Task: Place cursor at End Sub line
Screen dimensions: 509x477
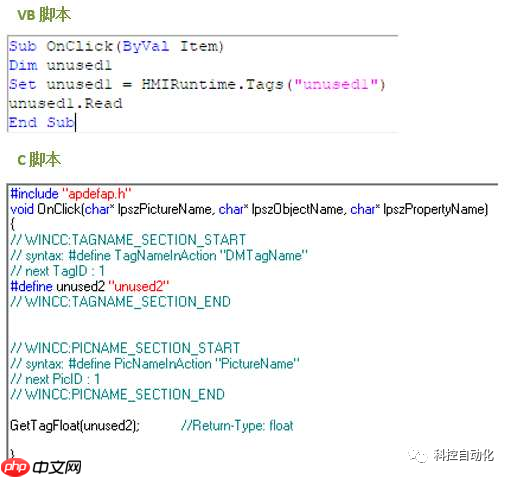Action: [42, 122]
